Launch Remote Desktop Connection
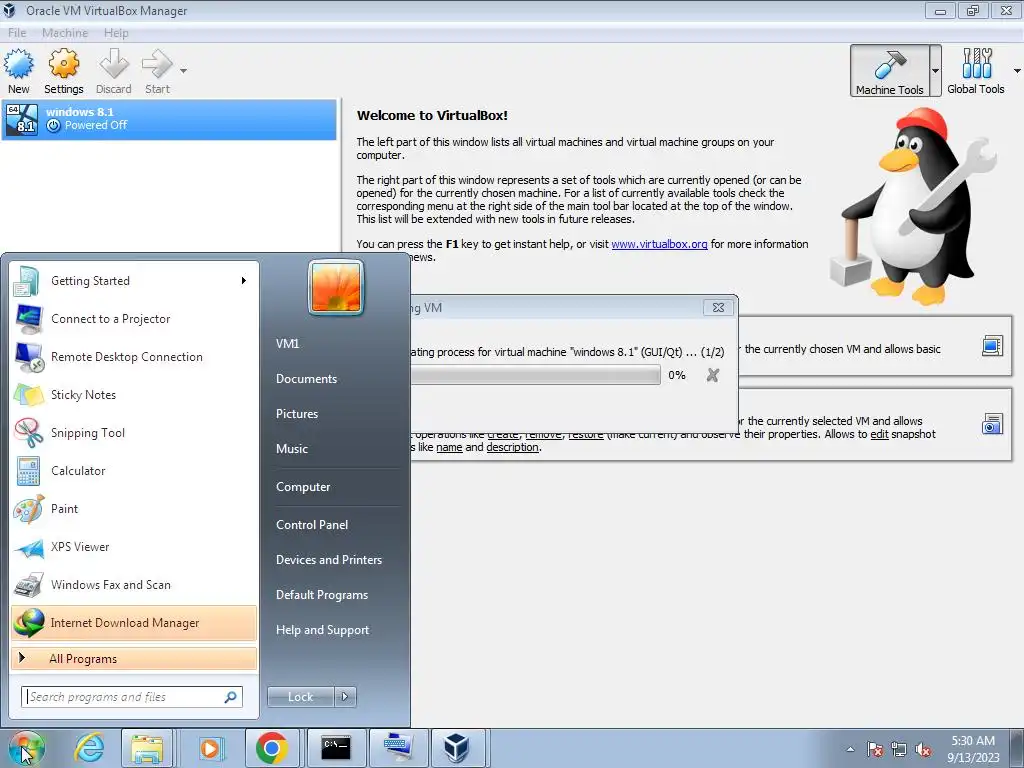This screenshot has width=1024, height=768. pos(134,357)
